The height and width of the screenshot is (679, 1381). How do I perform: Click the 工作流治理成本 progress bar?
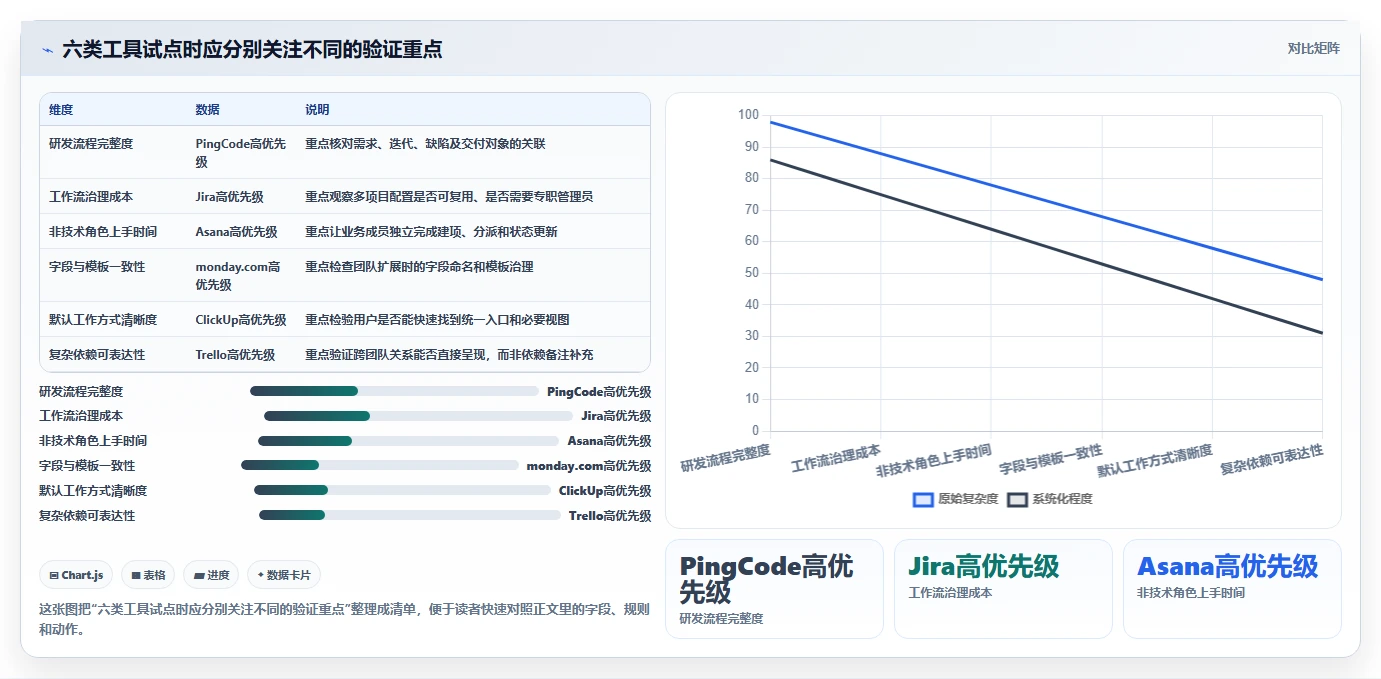[x=418, y=416]
